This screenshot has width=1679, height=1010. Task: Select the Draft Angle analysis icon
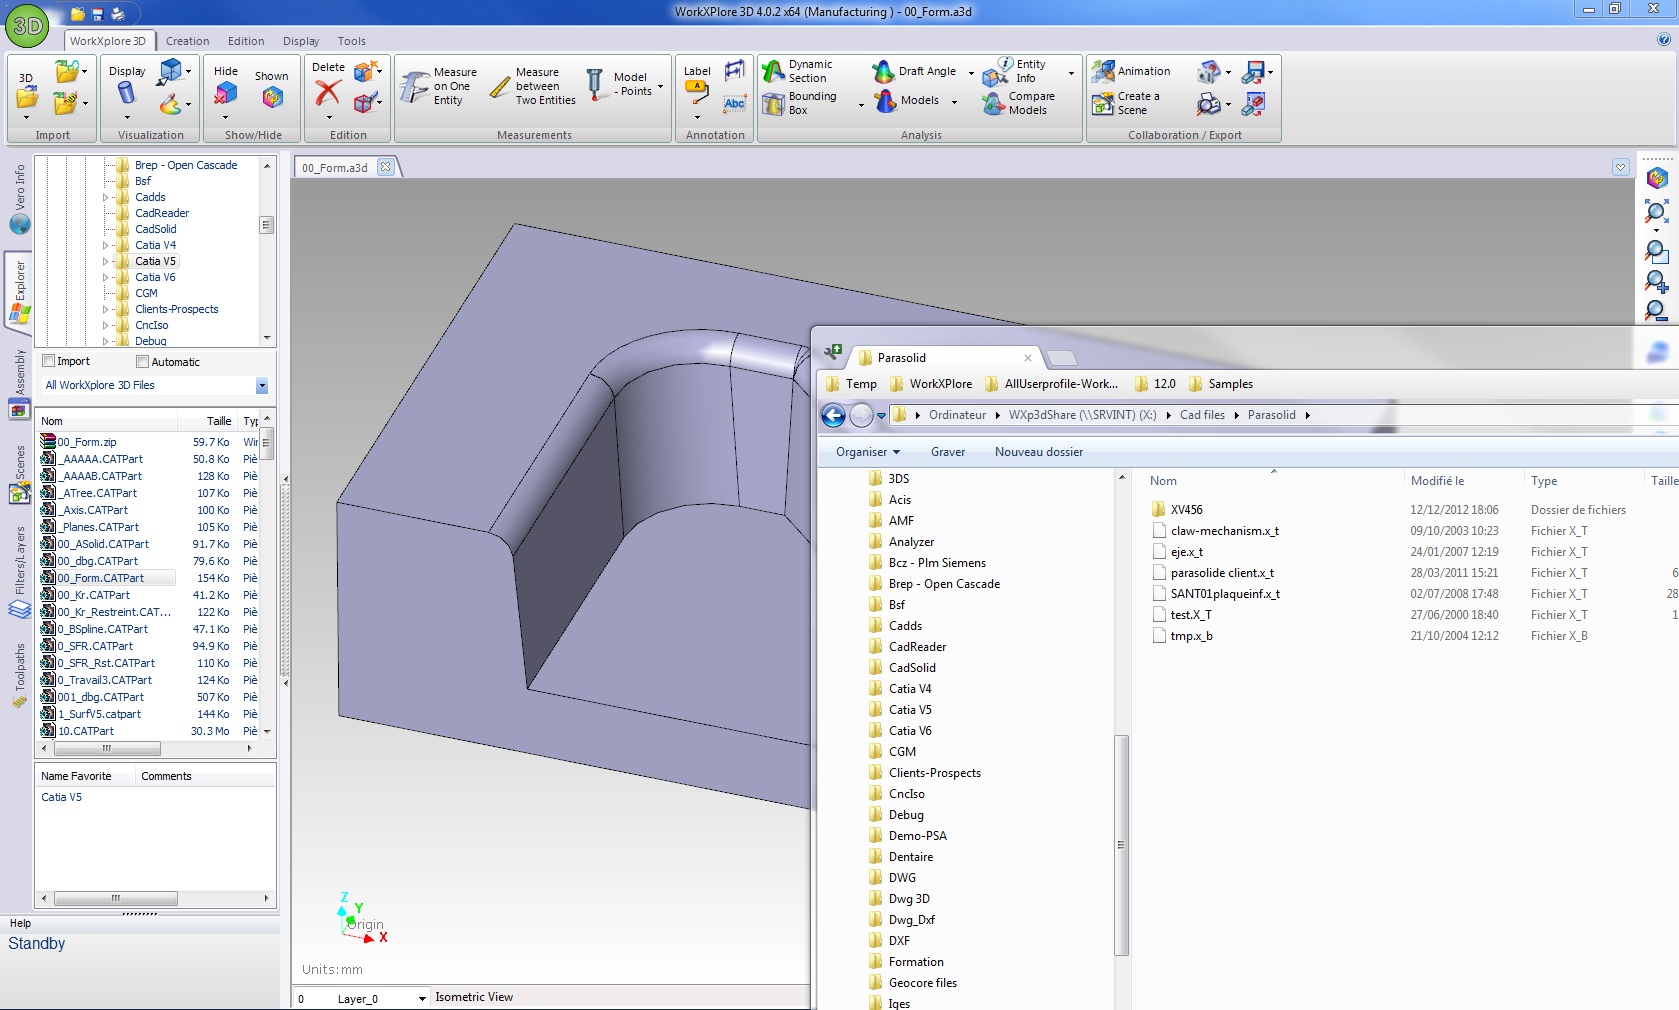(x=883, y=71)
